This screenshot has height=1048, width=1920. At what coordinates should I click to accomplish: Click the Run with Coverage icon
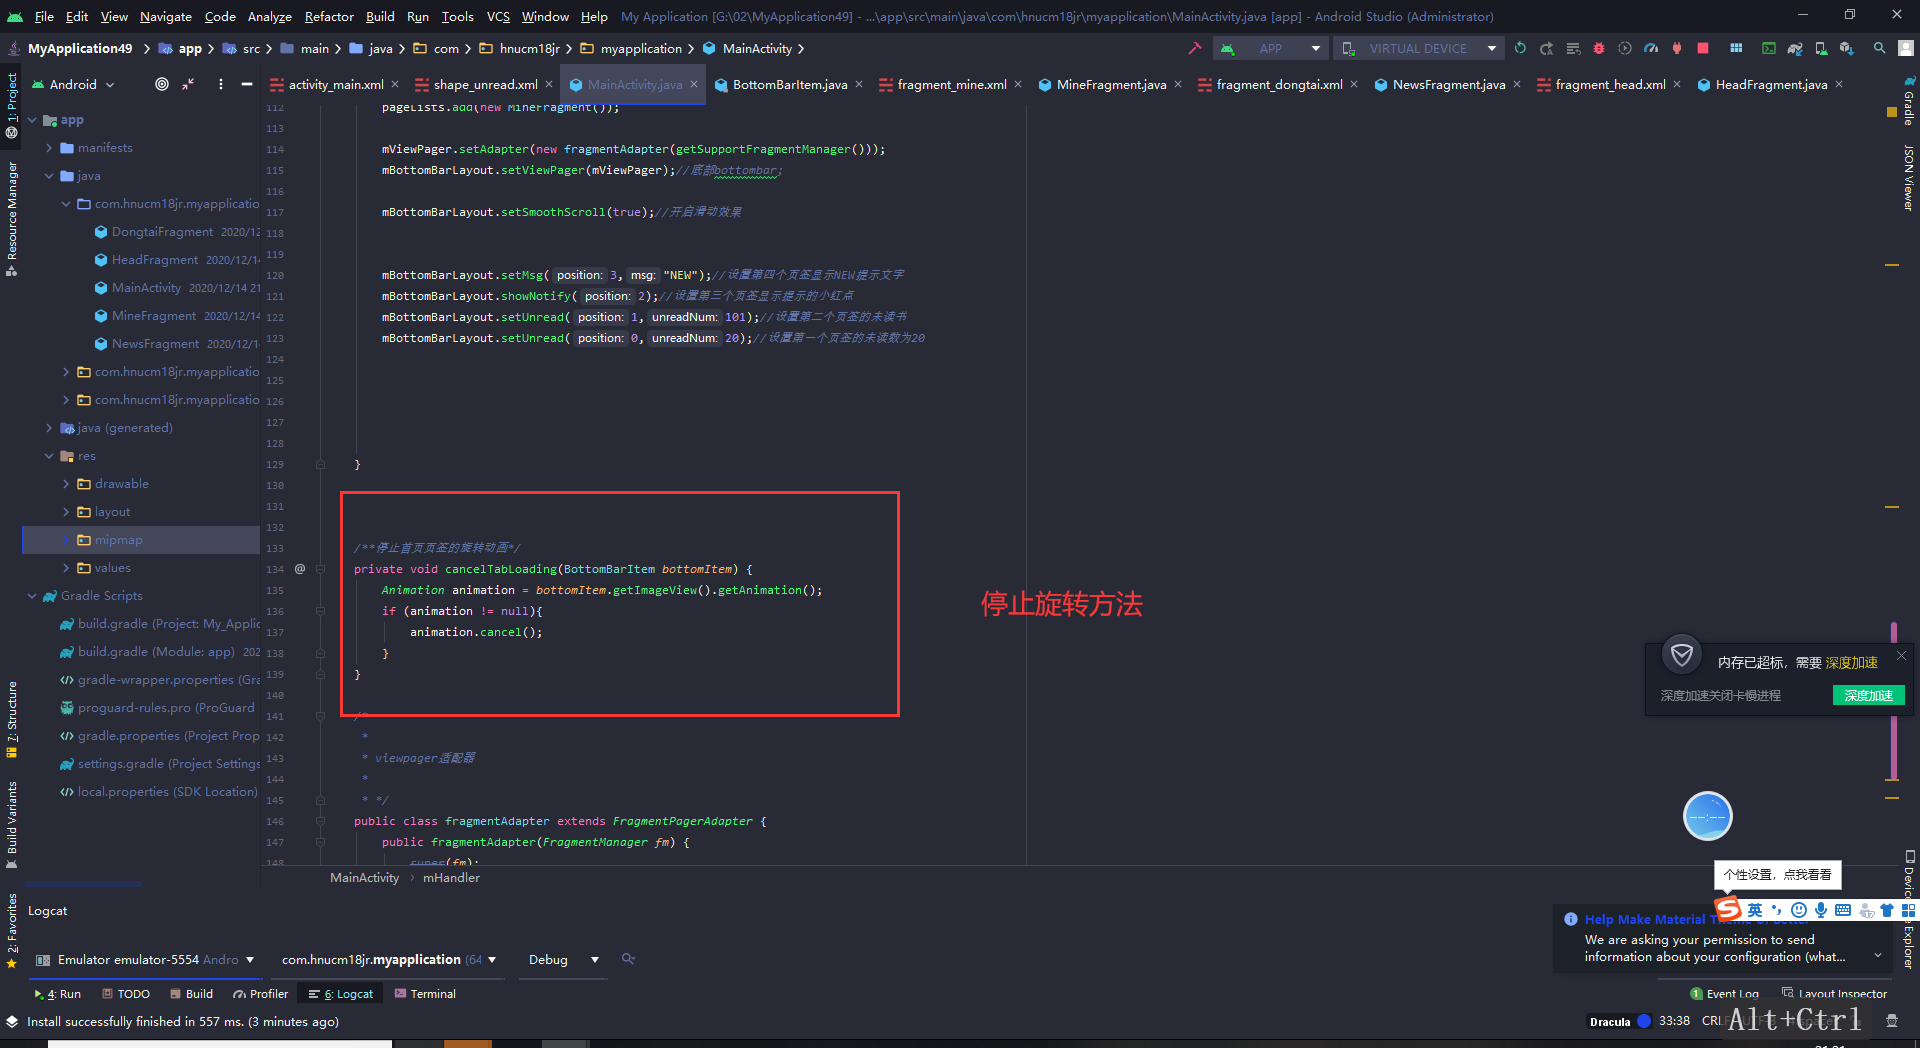(x=1624, y=48)
